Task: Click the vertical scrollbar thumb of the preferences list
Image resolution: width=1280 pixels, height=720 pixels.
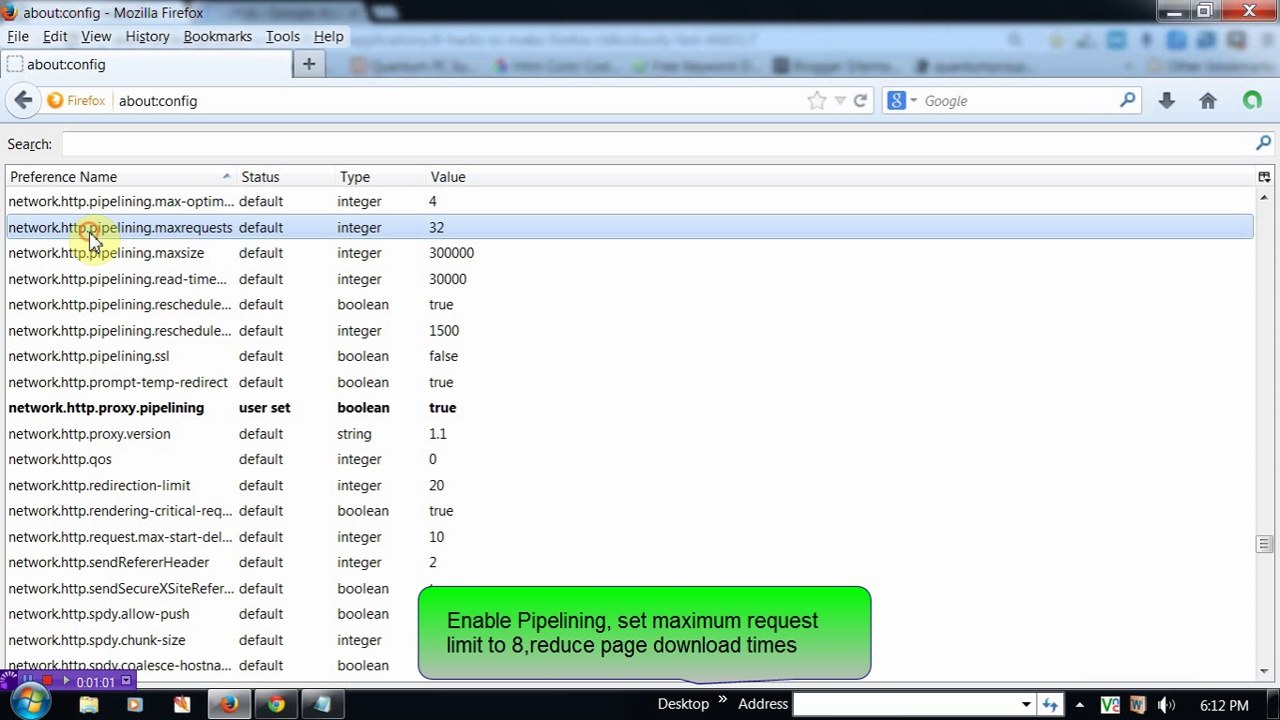Action: tap(1264, 544)
